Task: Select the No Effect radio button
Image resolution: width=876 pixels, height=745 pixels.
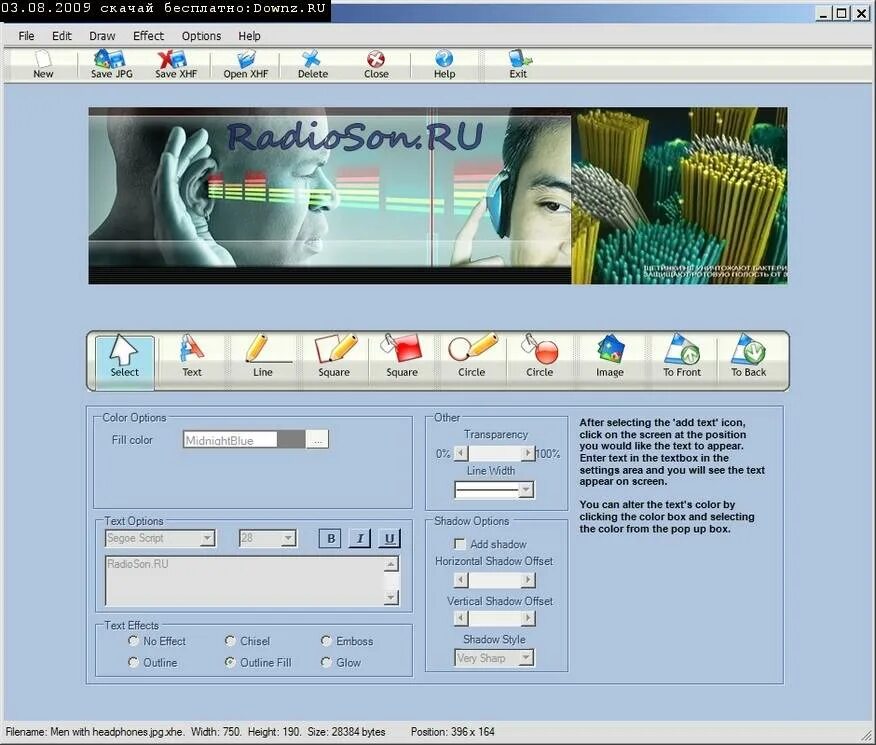Action: pos(133,641)
